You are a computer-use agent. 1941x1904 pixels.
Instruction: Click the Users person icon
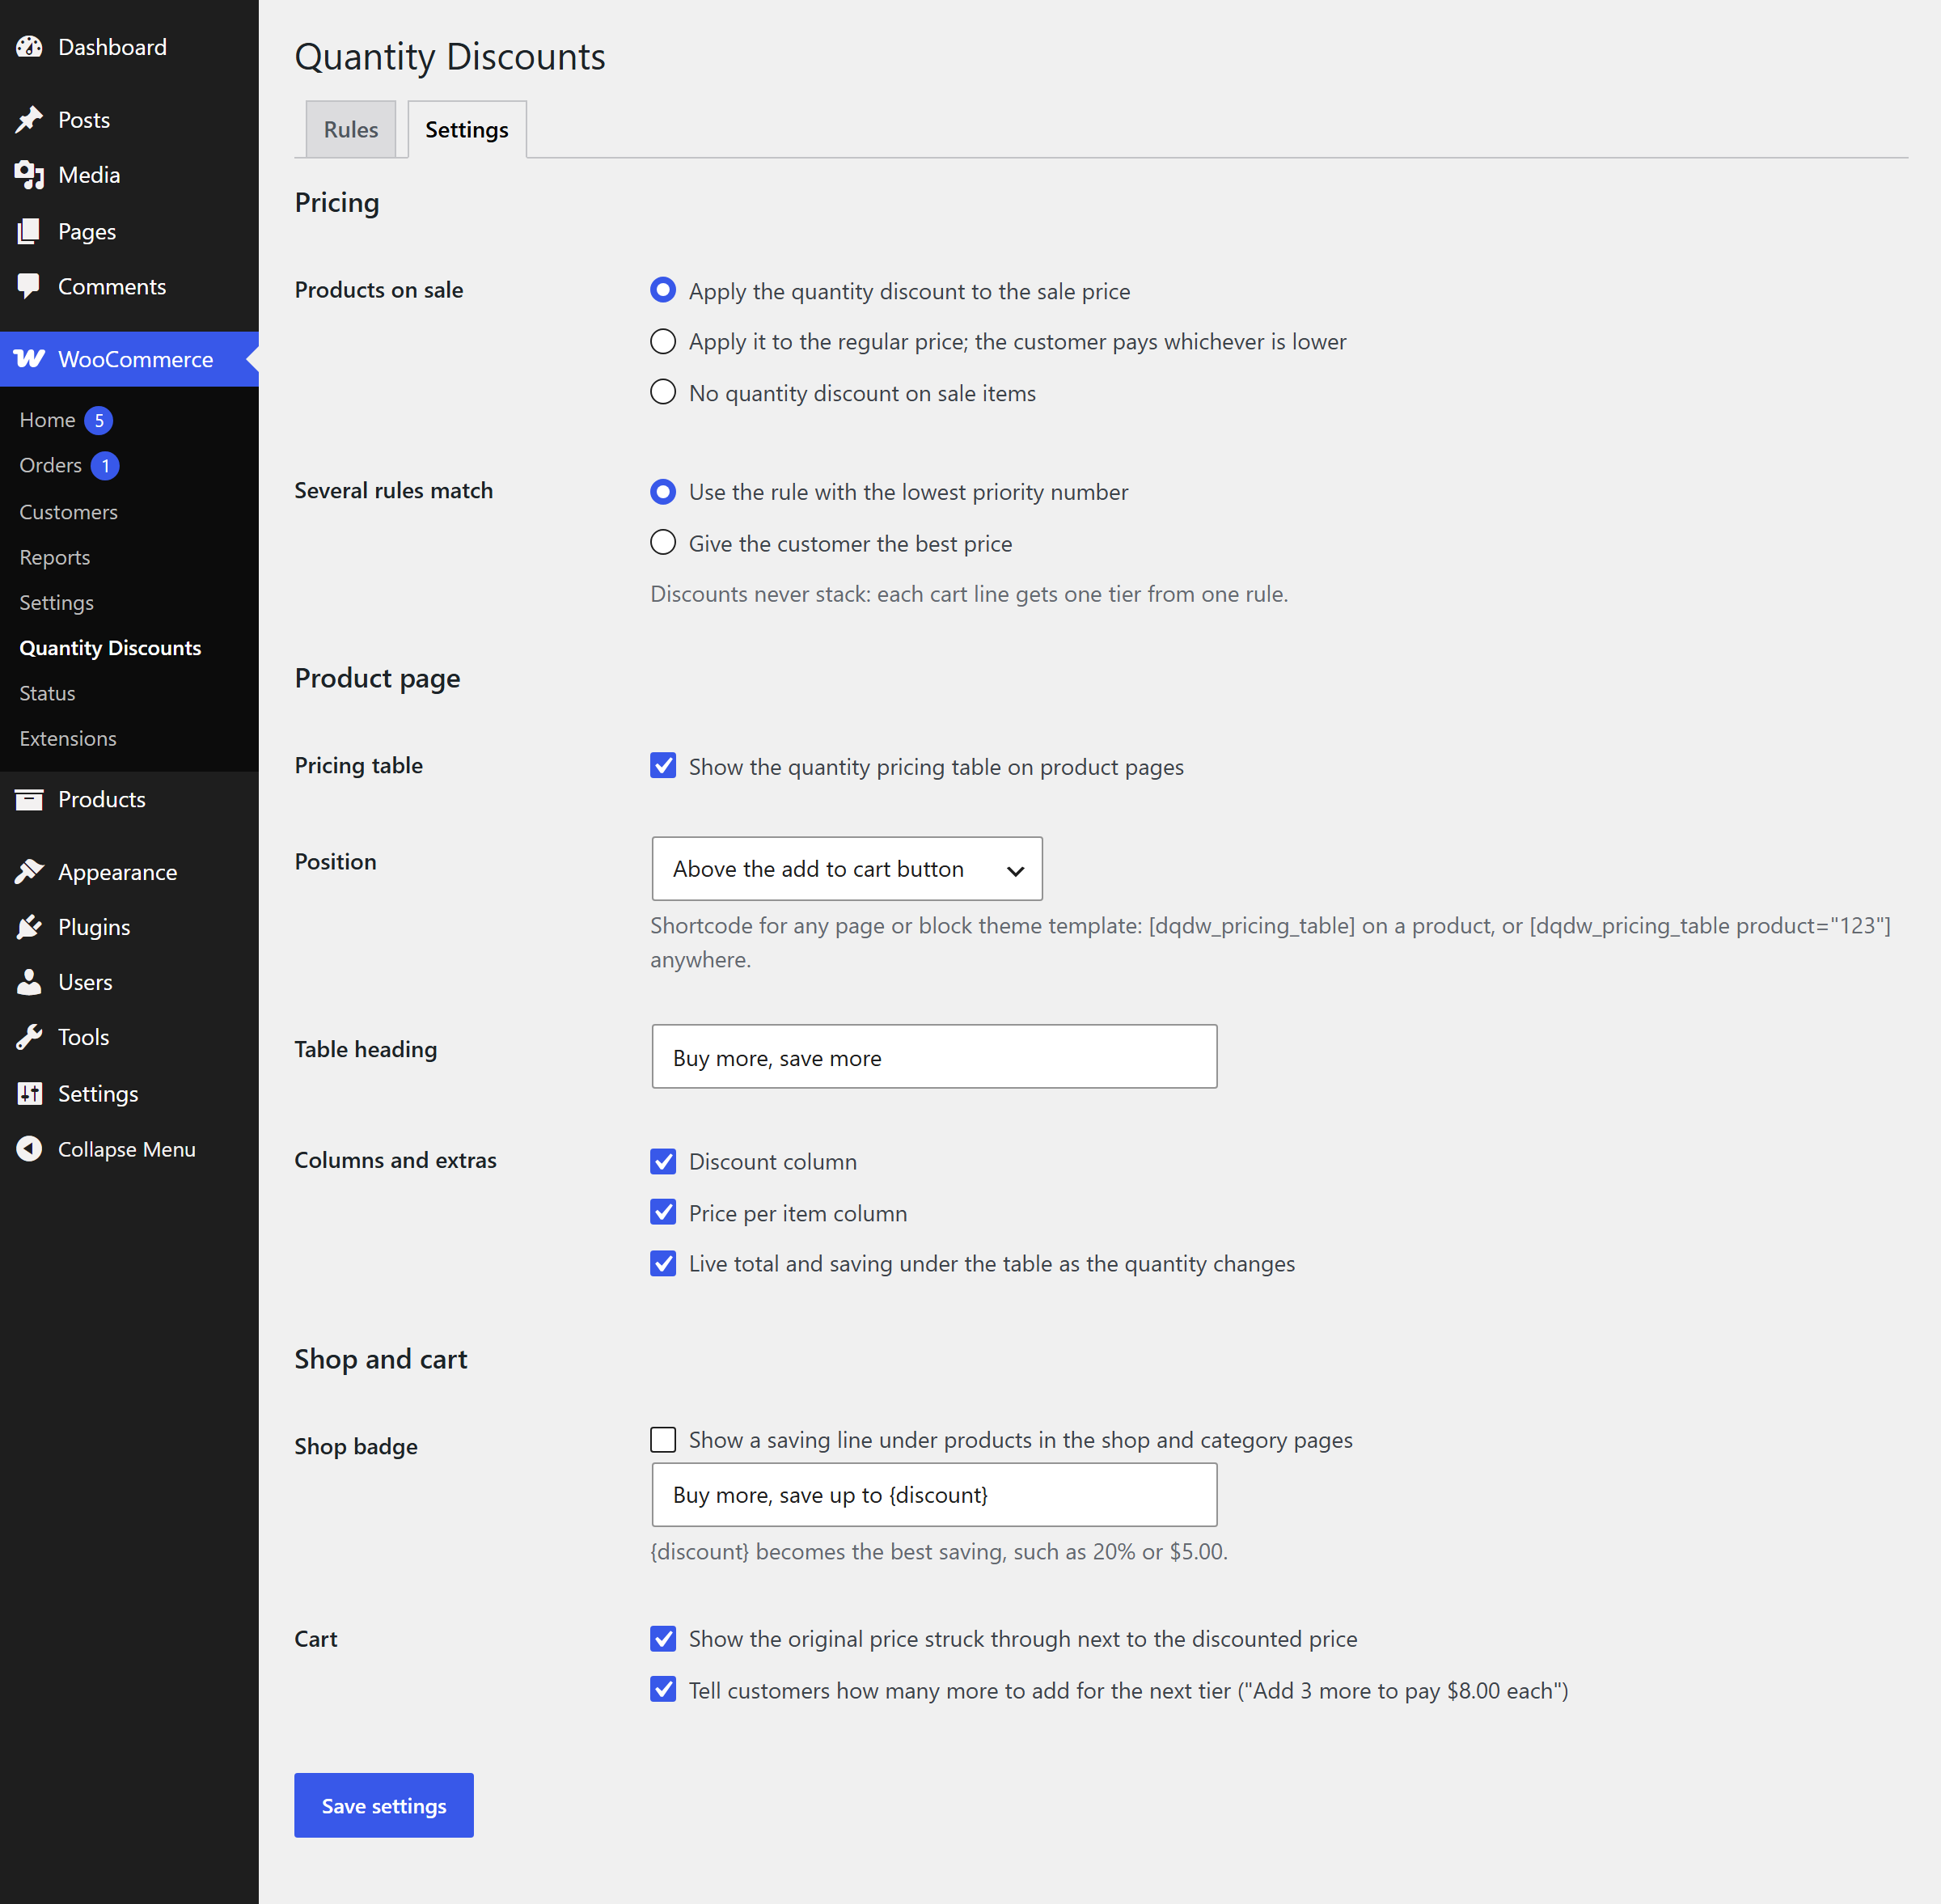coord(29,982)
